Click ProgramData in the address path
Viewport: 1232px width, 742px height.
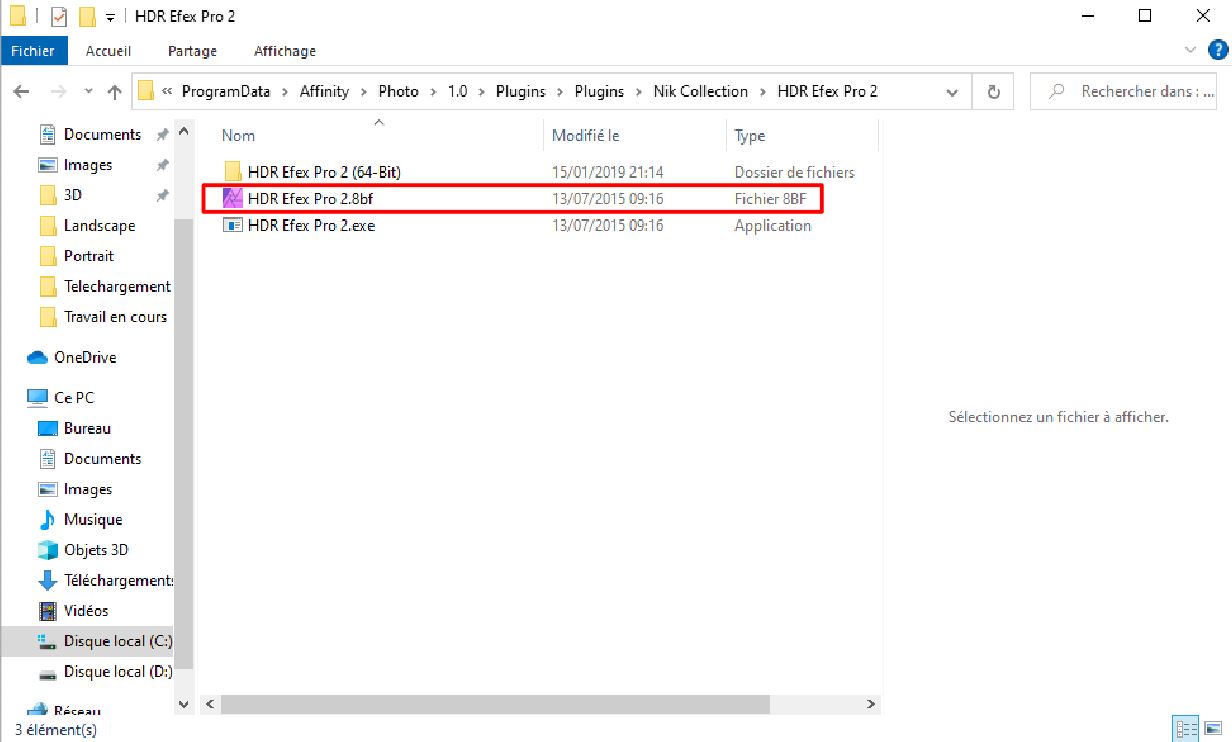tap(226, 91)
